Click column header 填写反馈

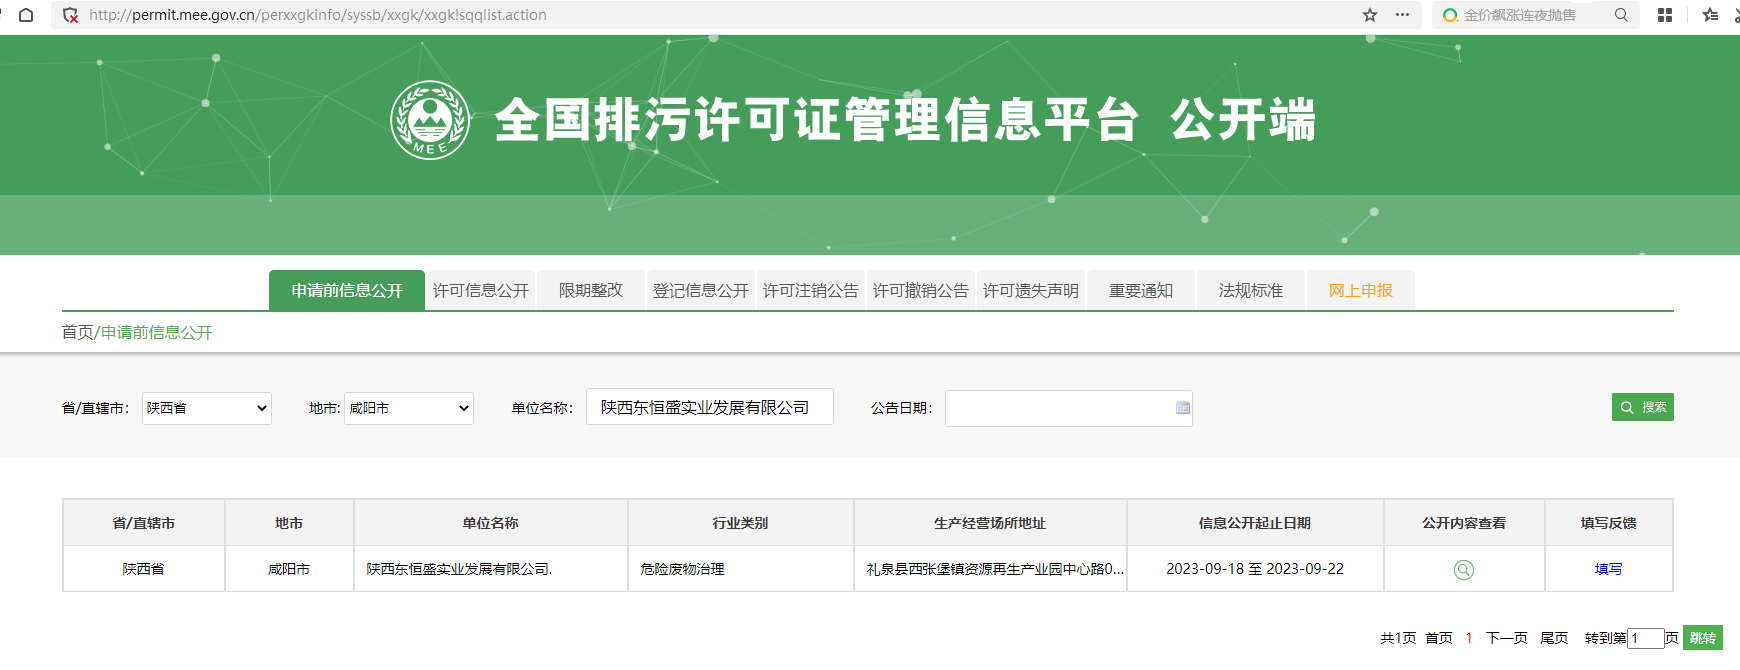1608,523
